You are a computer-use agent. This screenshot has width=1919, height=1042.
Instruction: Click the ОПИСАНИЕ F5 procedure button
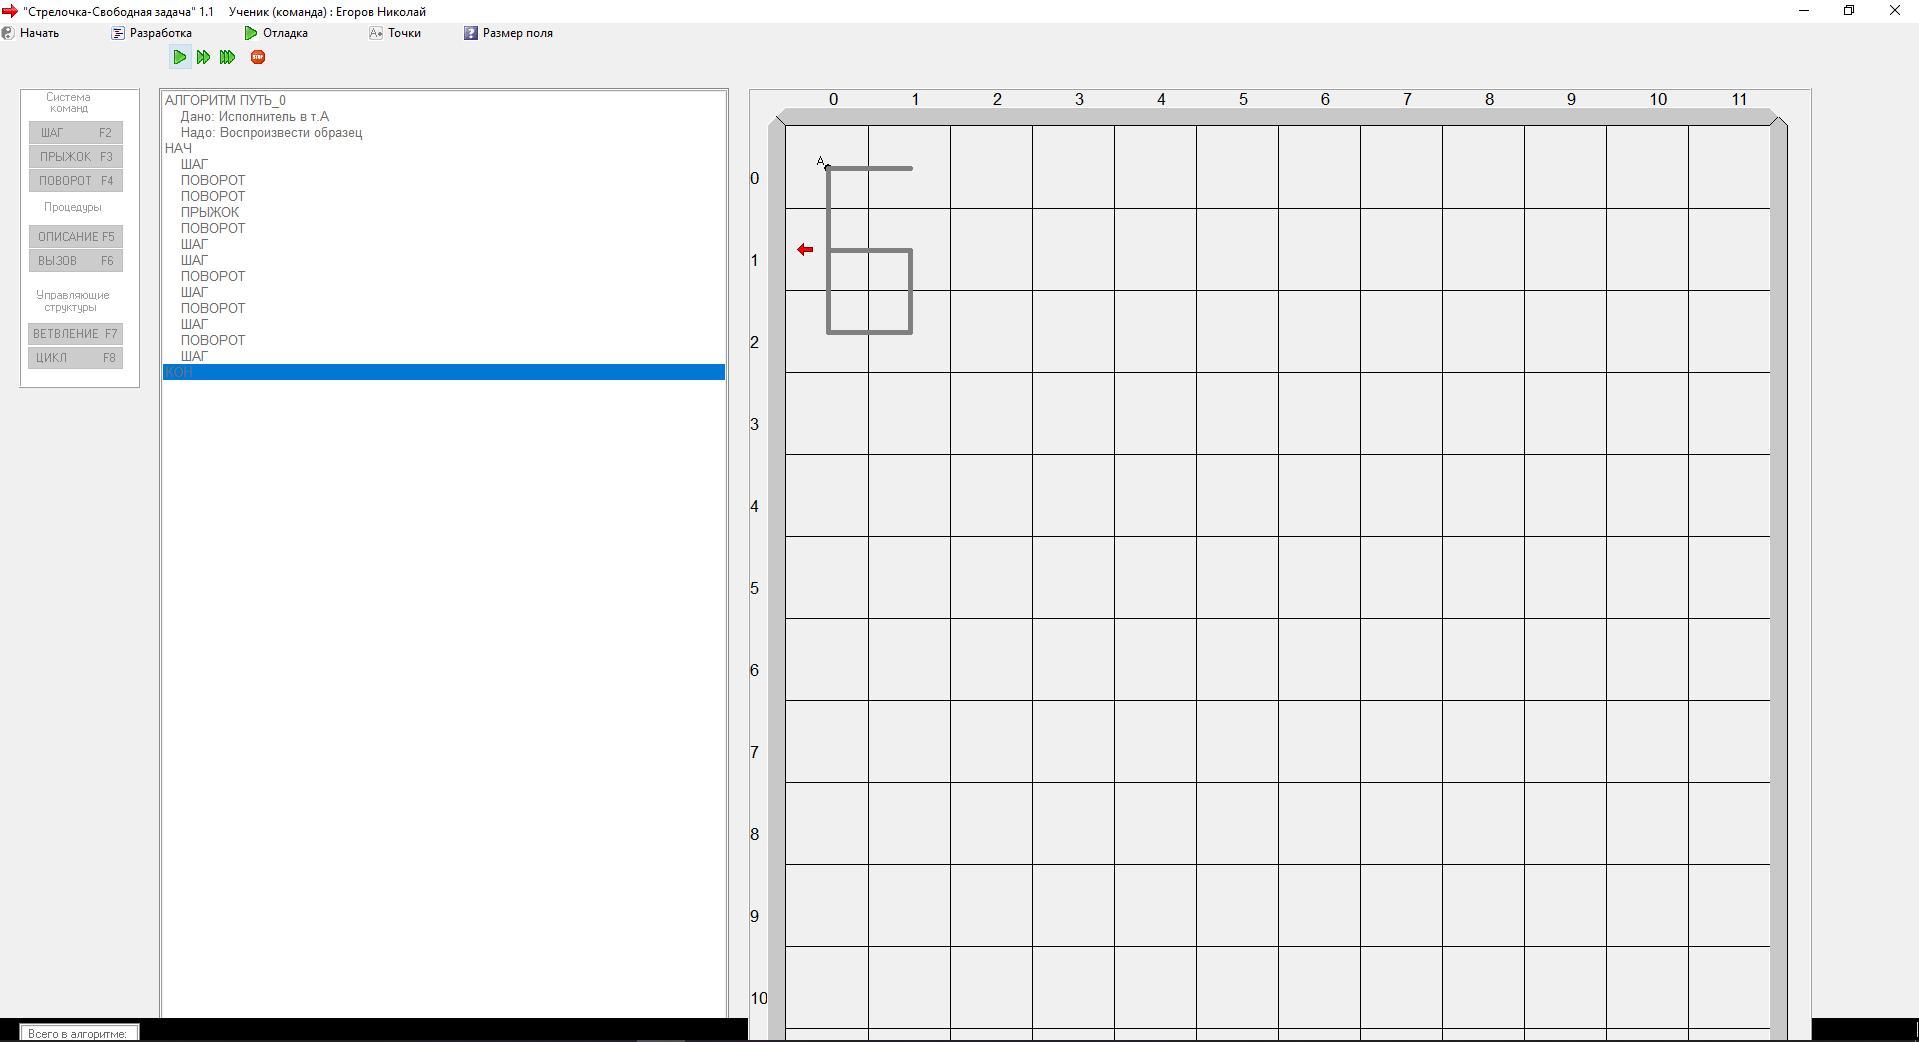pos(76,237)
